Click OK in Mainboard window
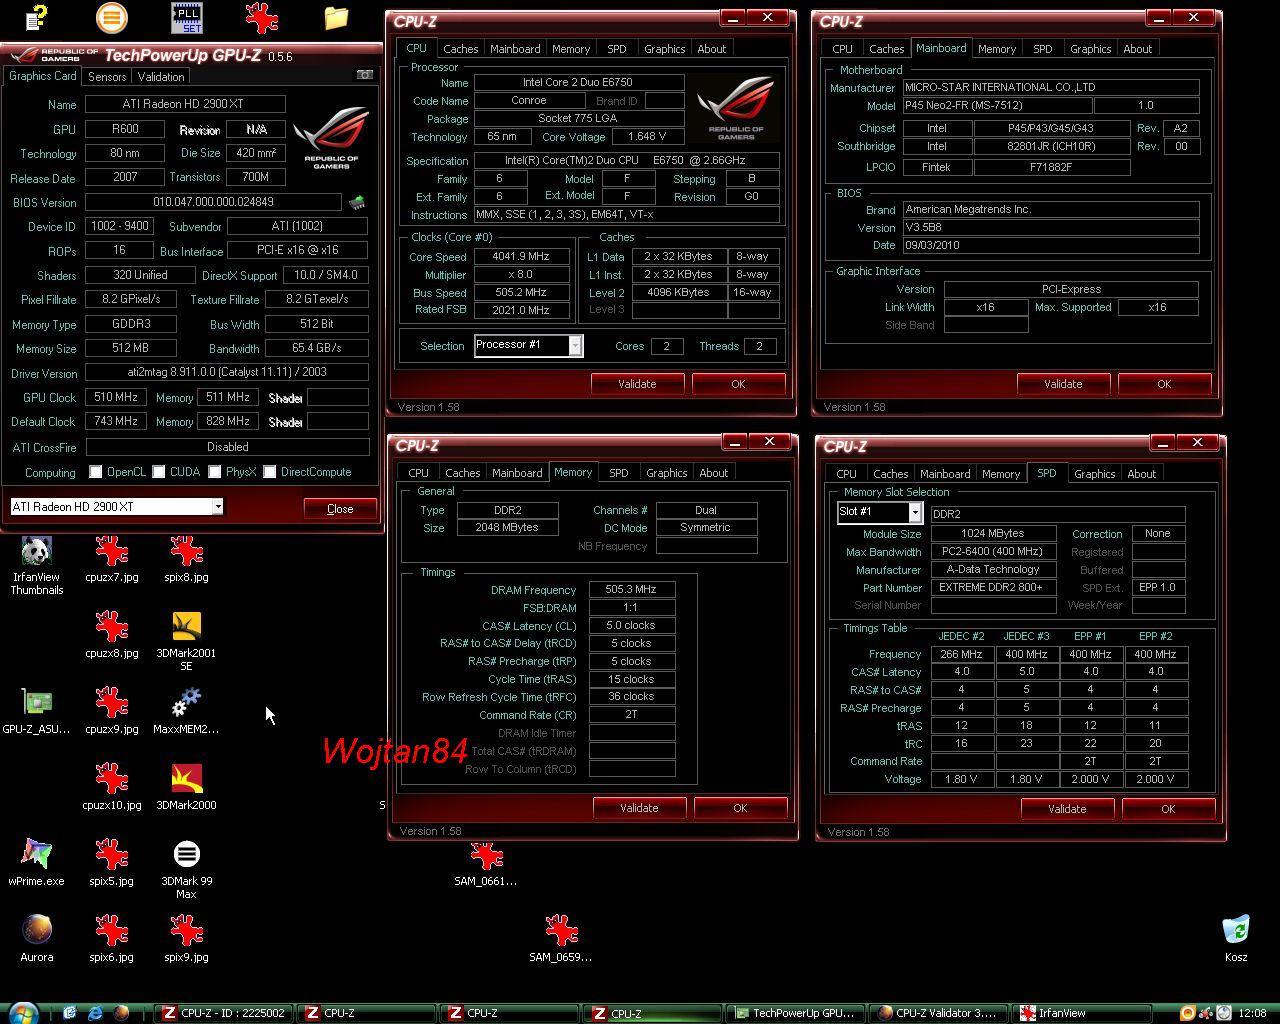The height and width of the screenshot is (1024, 1280). 1164,383
